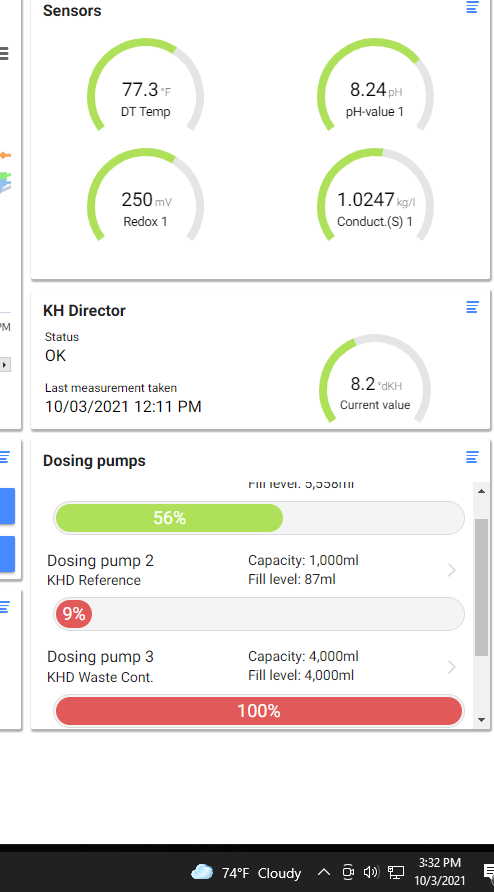Expand Dosing pump 2 details chevron
494x892 pixels.
[x=452, y=570]
